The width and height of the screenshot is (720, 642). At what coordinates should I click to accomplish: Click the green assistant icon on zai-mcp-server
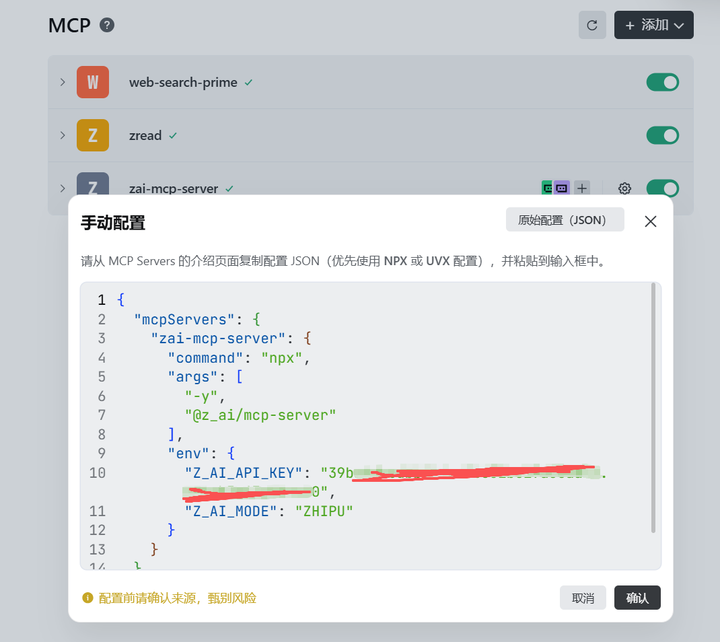[547, 188]
